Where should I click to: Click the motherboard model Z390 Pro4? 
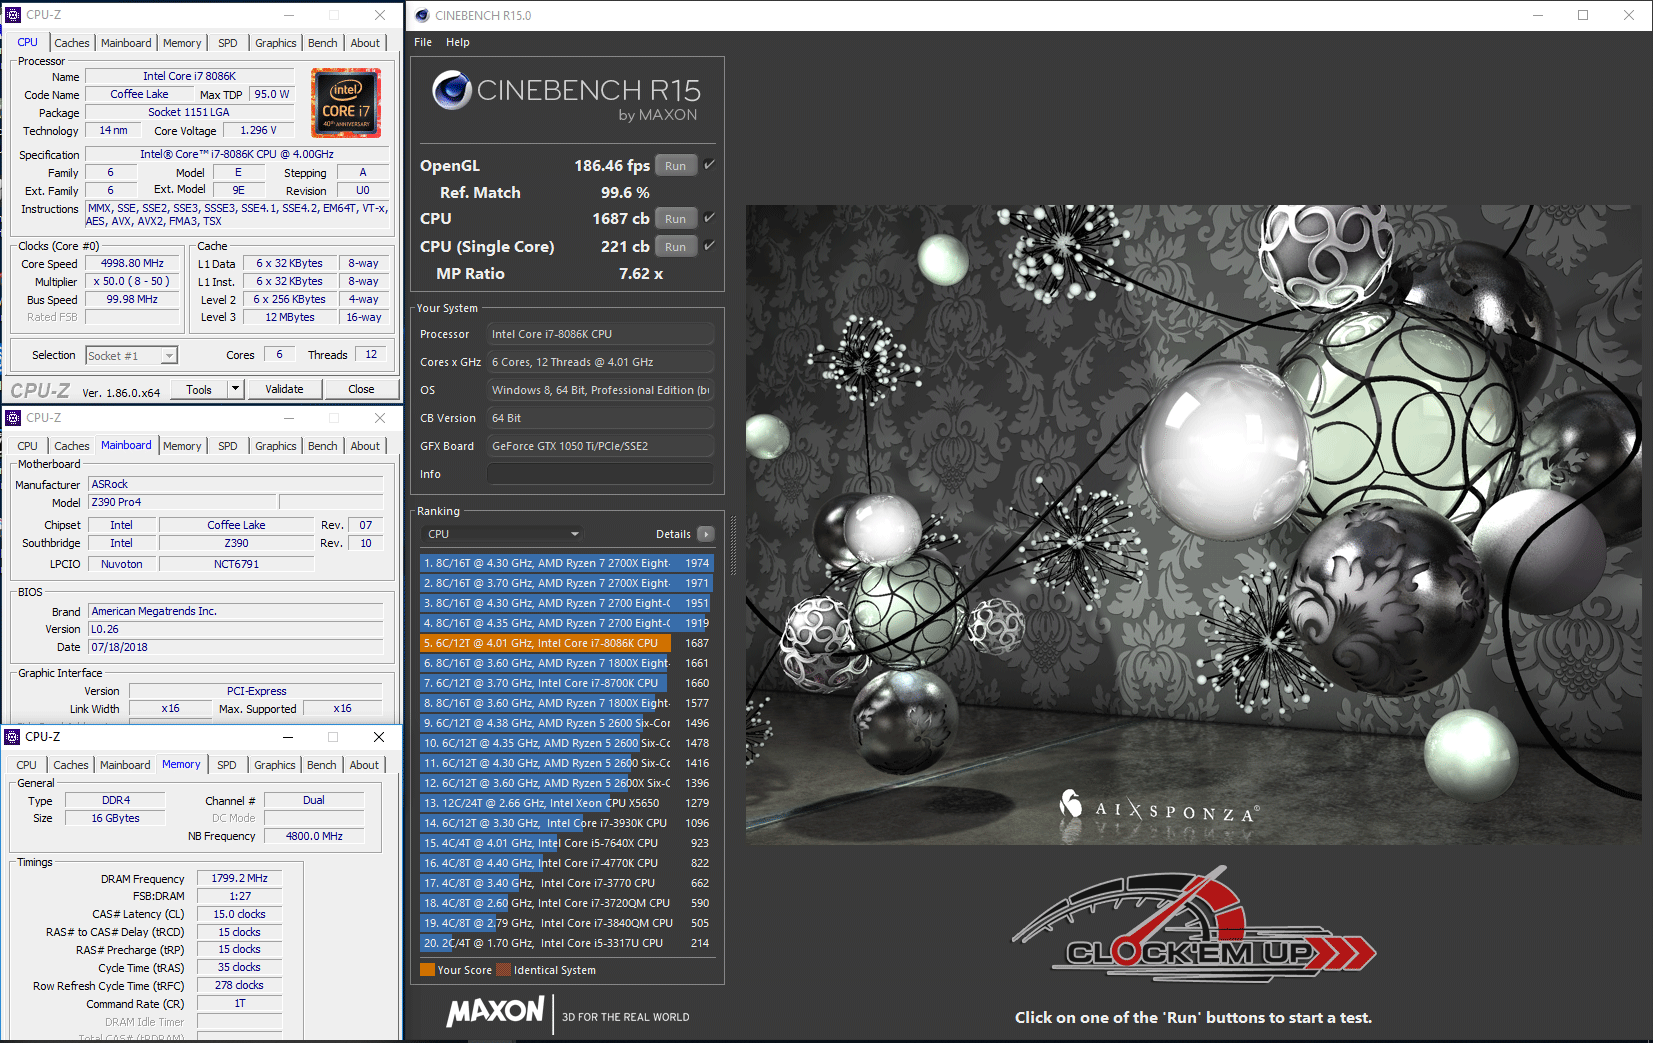[182, 502]
